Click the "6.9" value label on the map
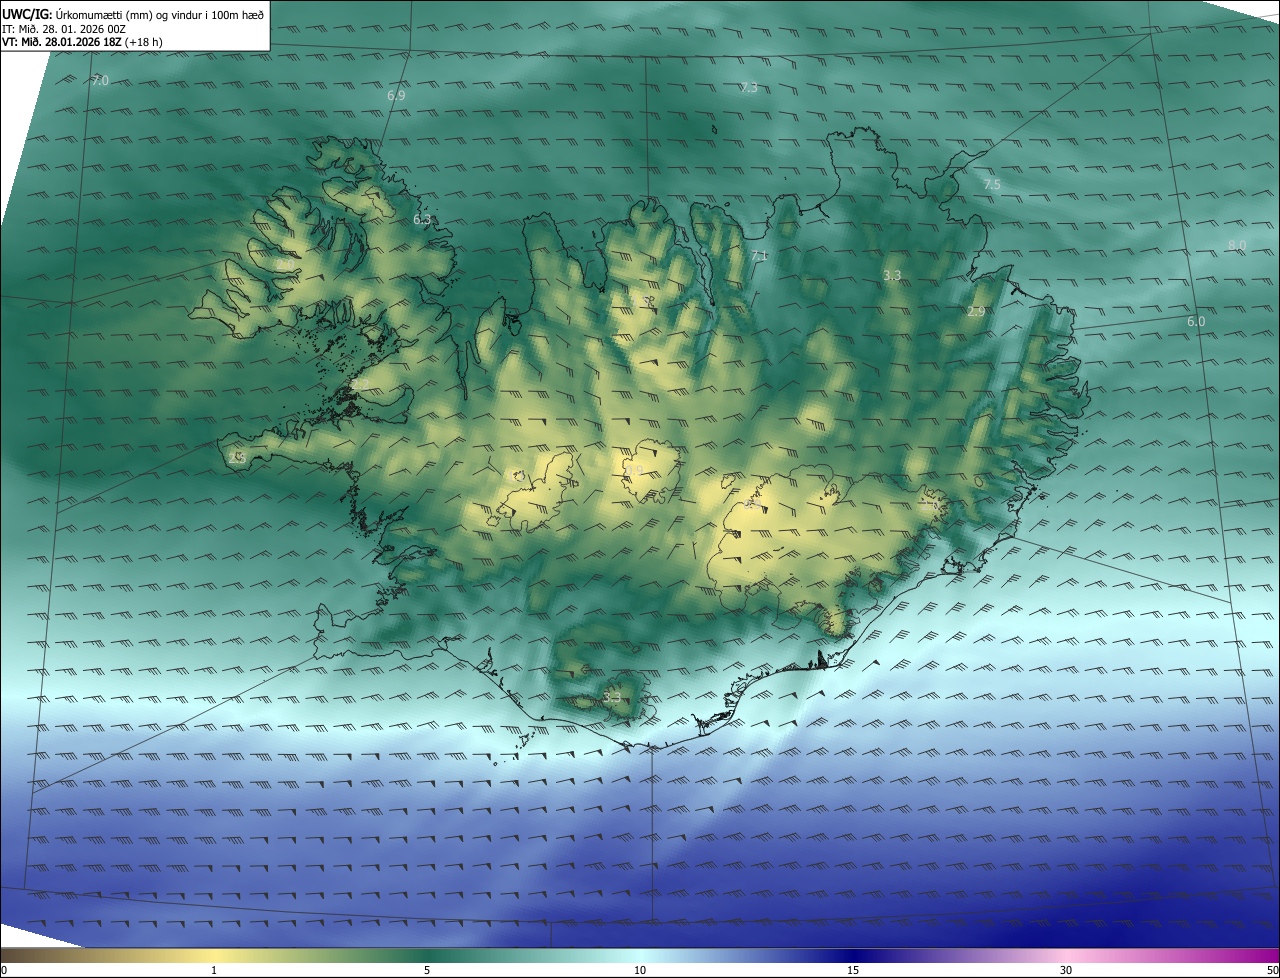The height and width of the screenshot is (978, 1280). (x=396, y=95)
